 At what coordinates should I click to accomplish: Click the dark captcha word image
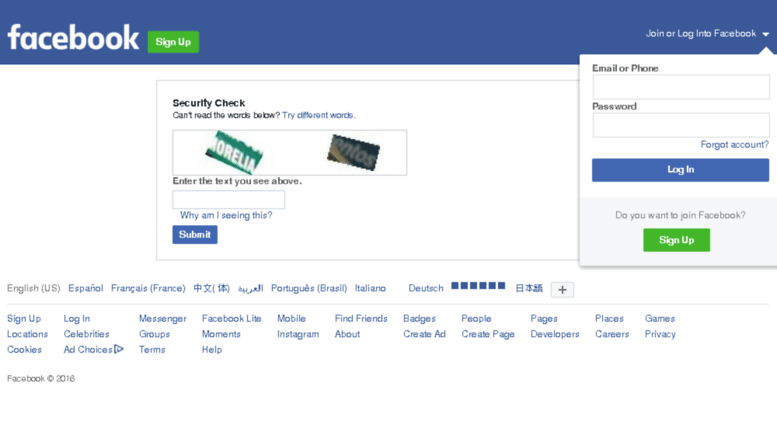pos(353,153)
